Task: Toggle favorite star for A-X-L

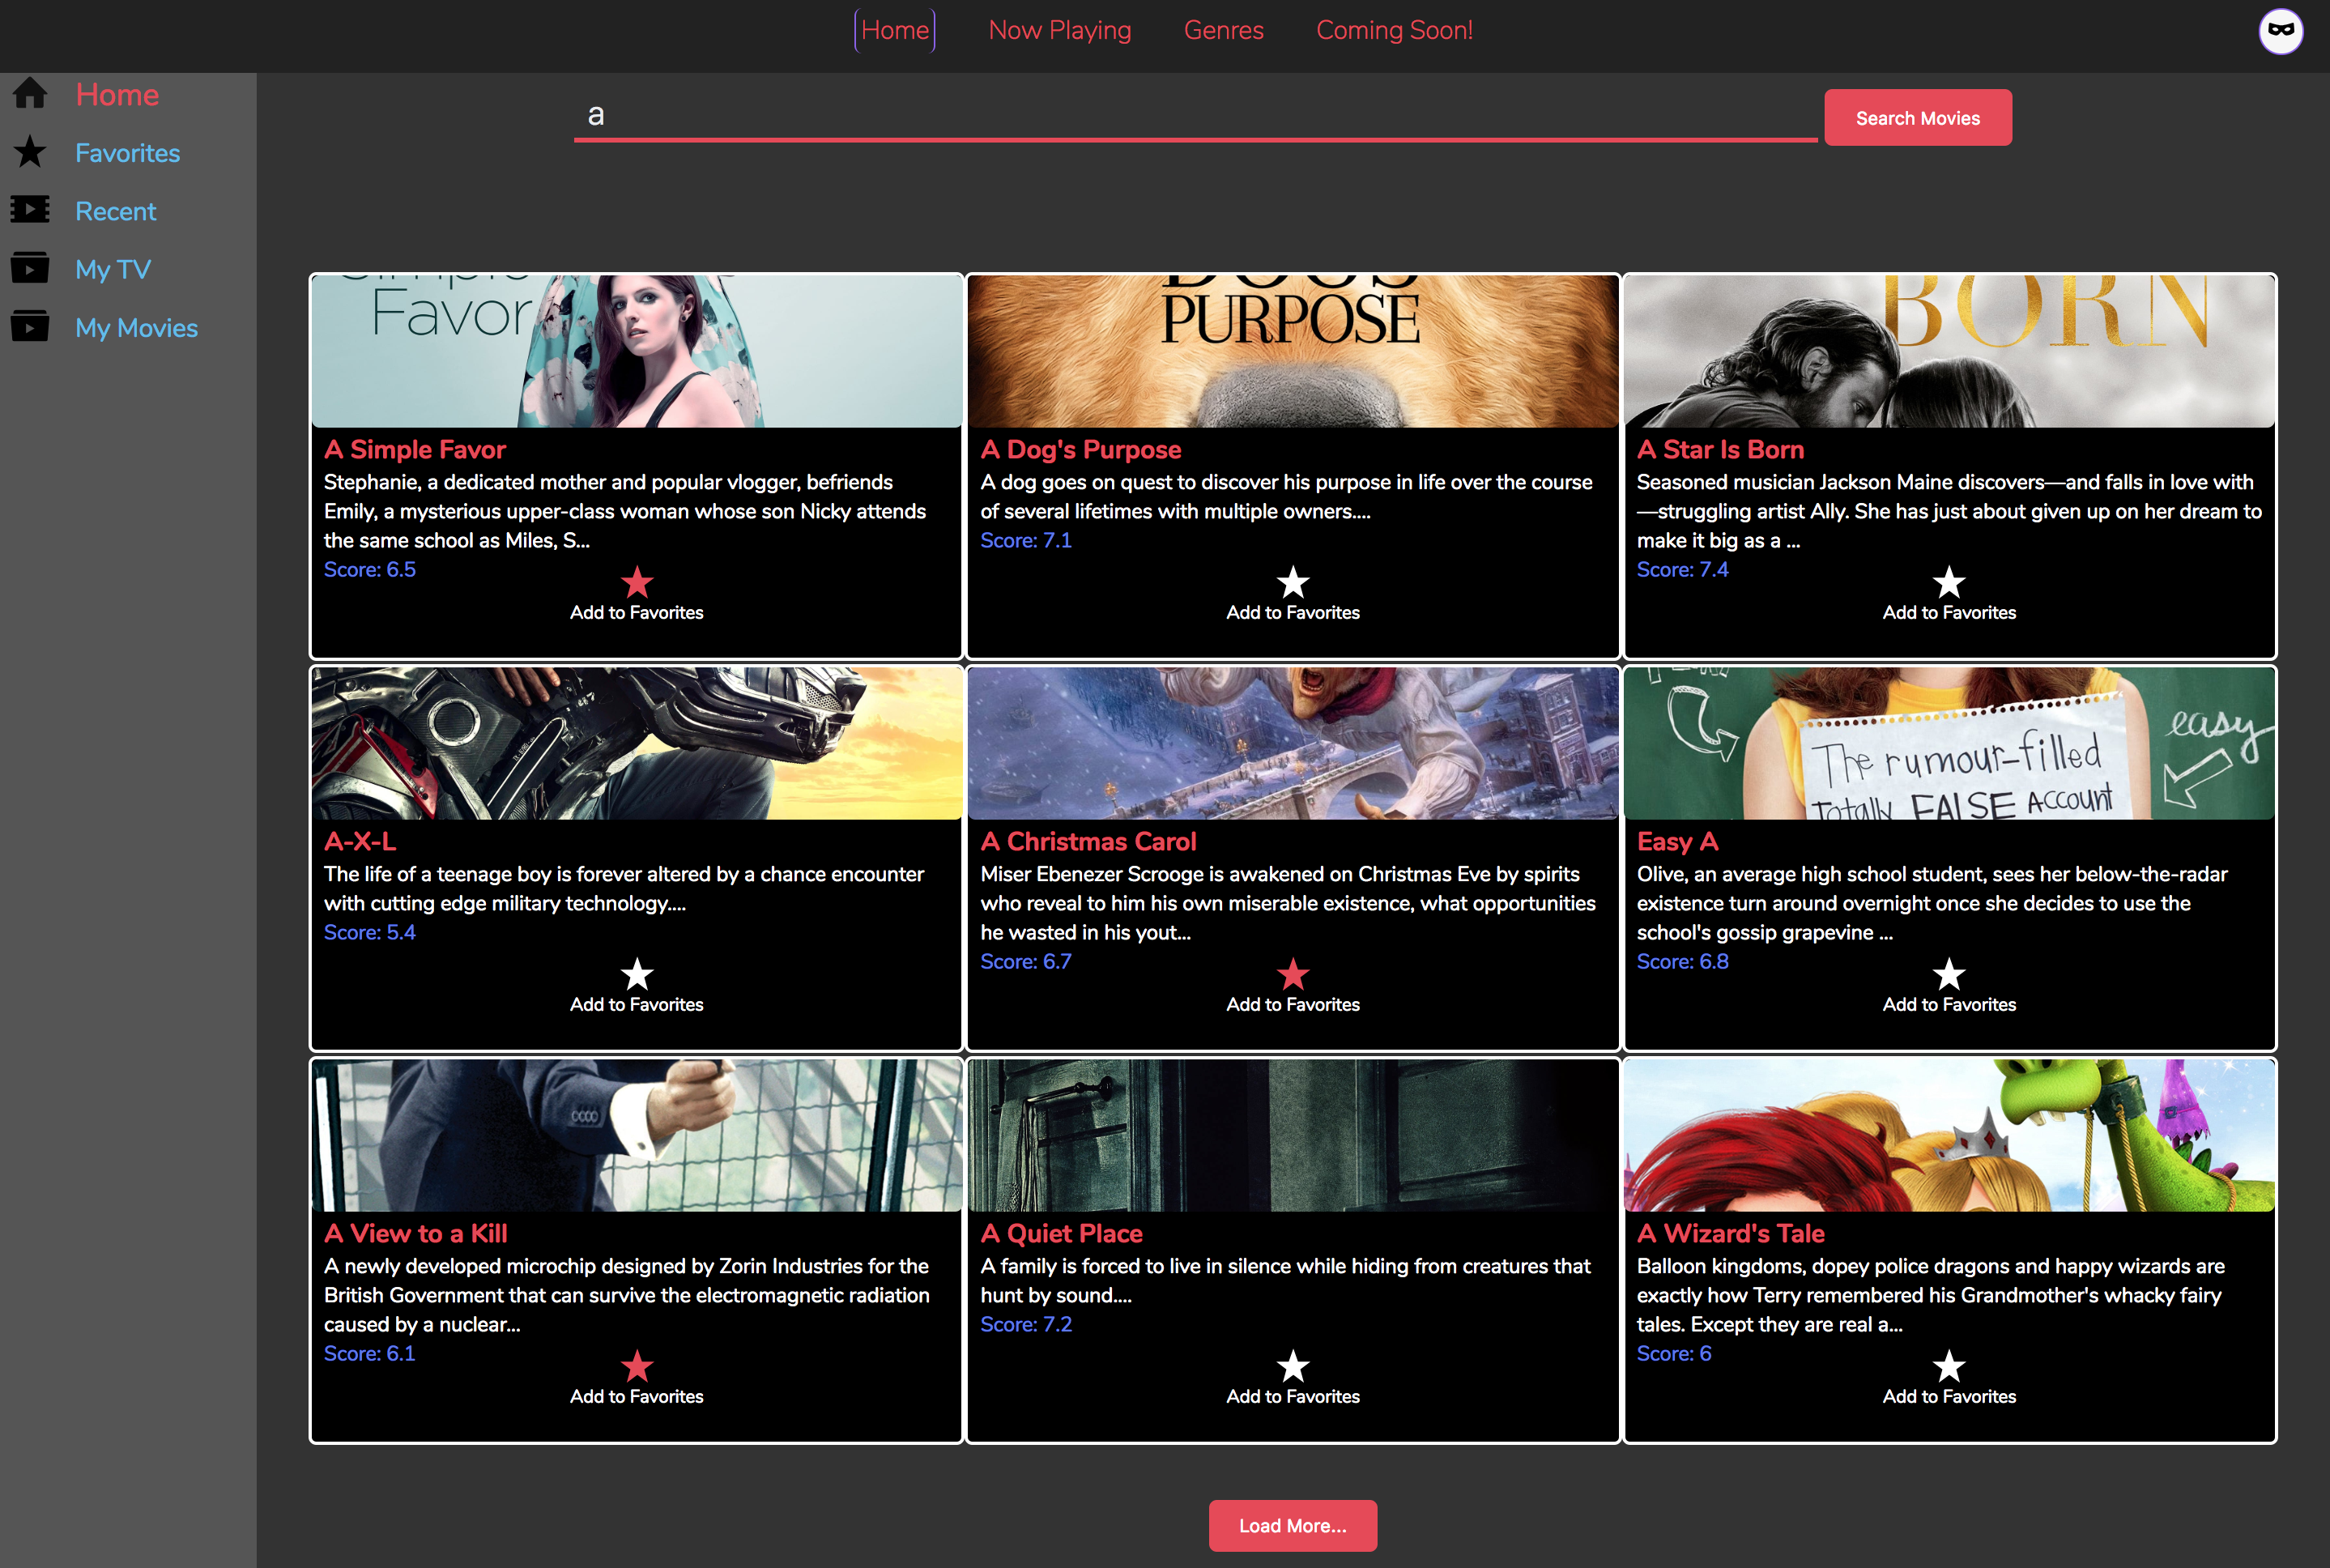Action: coord(636,974)
